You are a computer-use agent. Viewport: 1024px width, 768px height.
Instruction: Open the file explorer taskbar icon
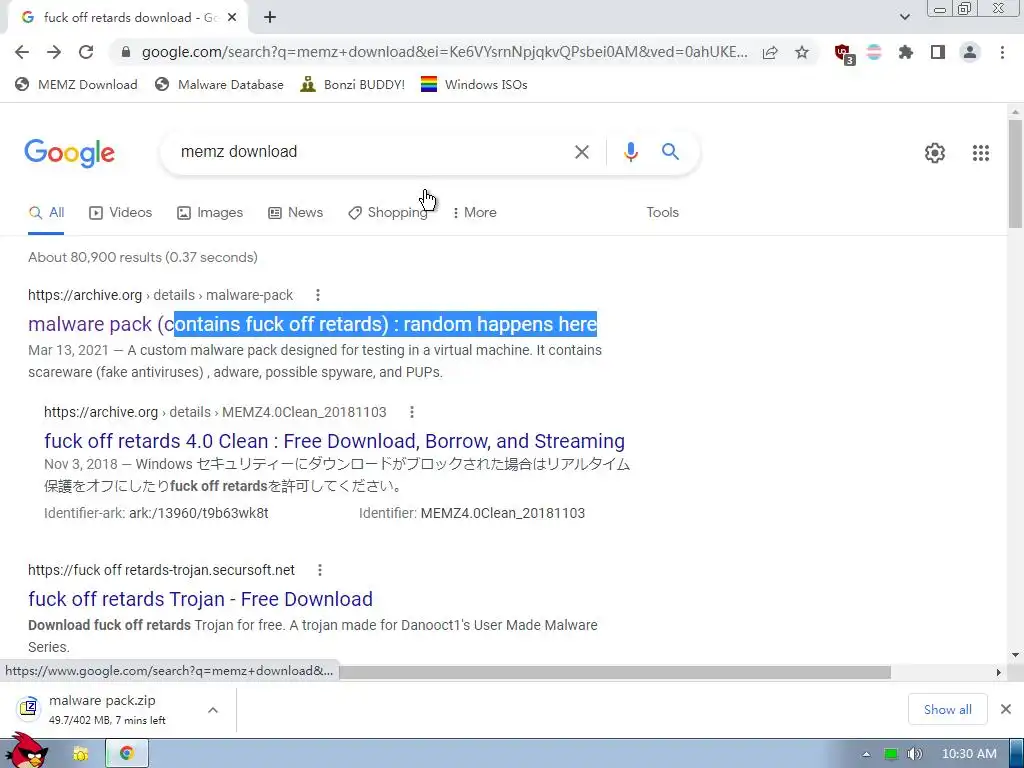[x=80, y=754]
